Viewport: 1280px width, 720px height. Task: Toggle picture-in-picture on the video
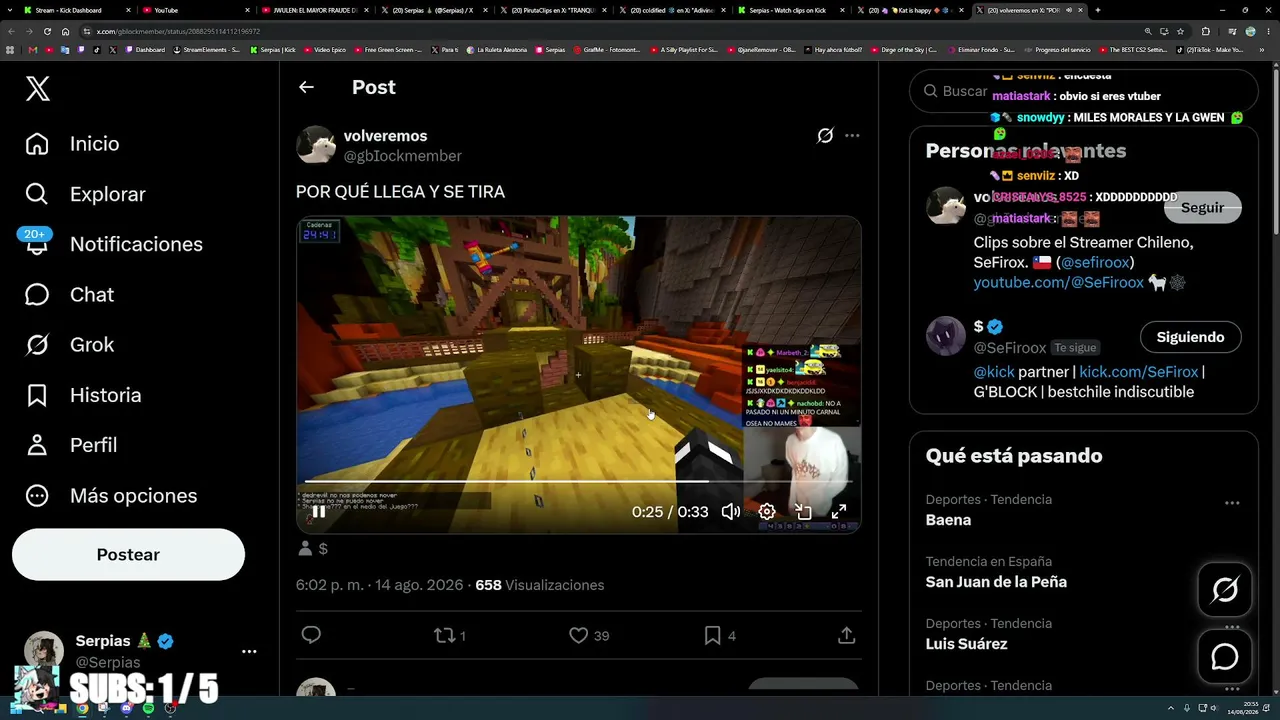[803, 512]
